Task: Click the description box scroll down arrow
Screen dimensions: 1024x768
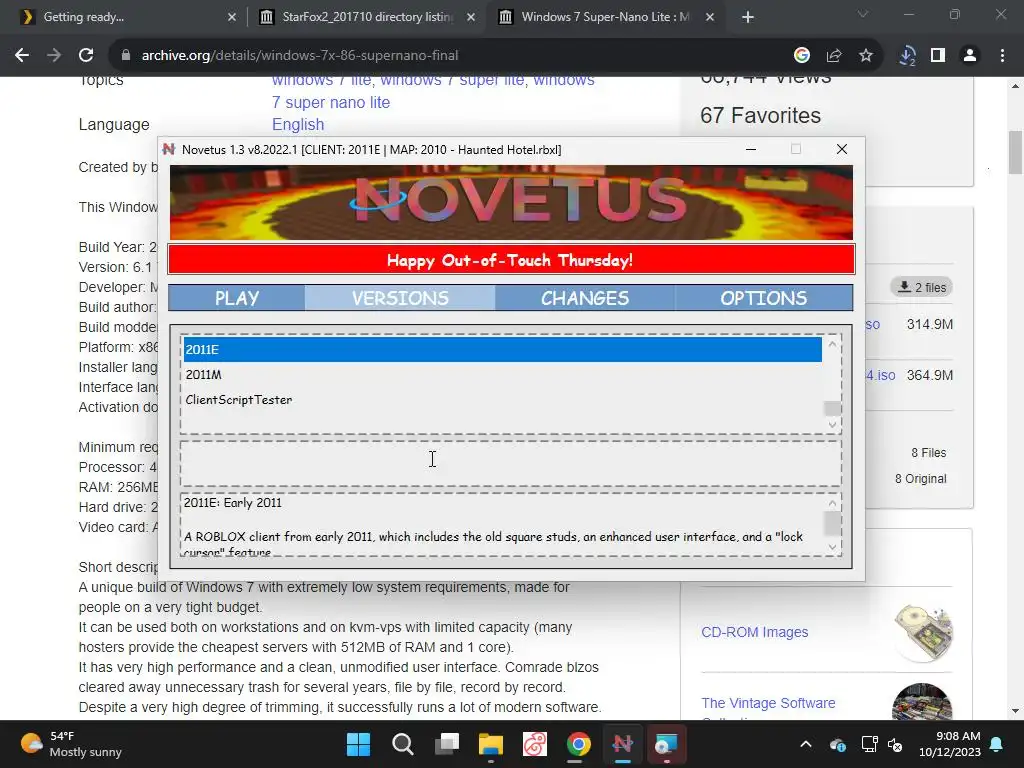Action: (832, 547)
